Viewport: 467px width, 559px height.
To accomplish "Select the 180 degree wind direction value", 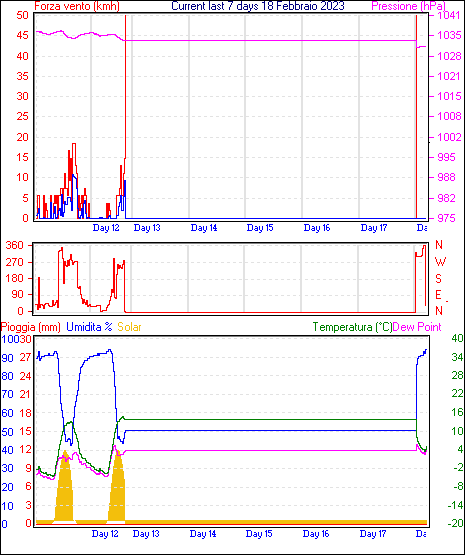I will (14, 279).
